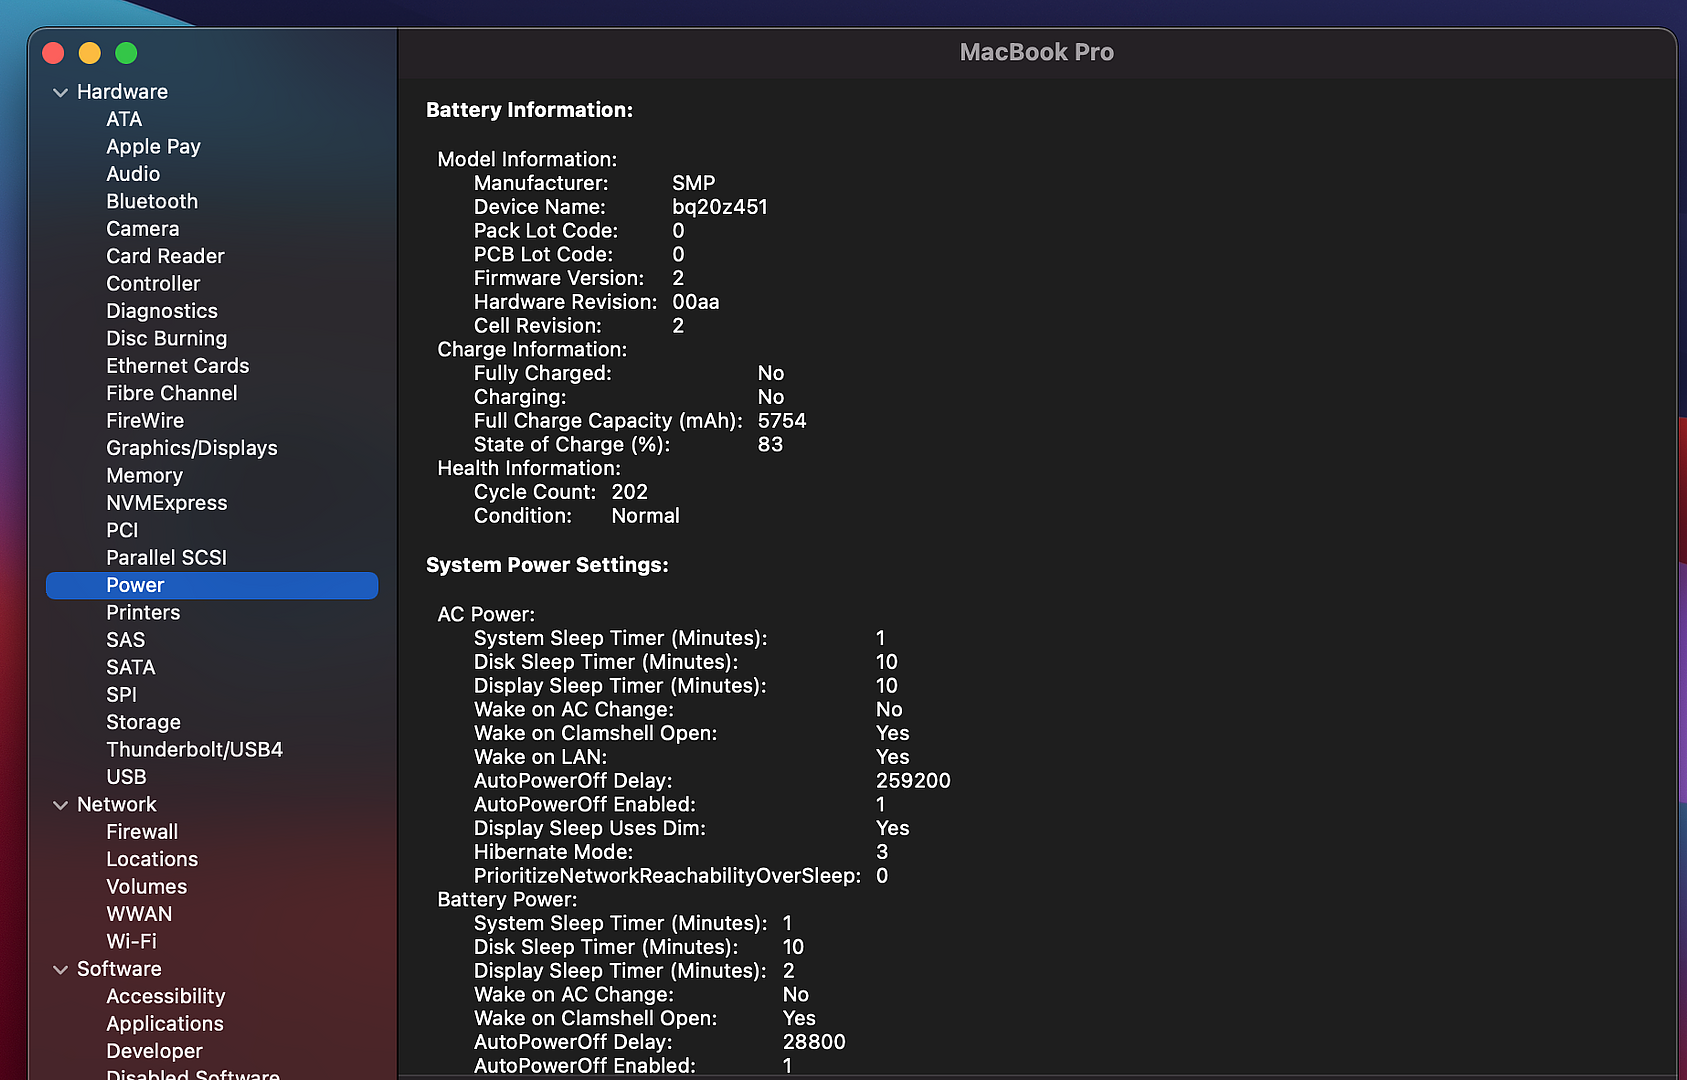
Task: Select Memory in the sidebar
Action: pyautogui.click(x=144, y=476)
